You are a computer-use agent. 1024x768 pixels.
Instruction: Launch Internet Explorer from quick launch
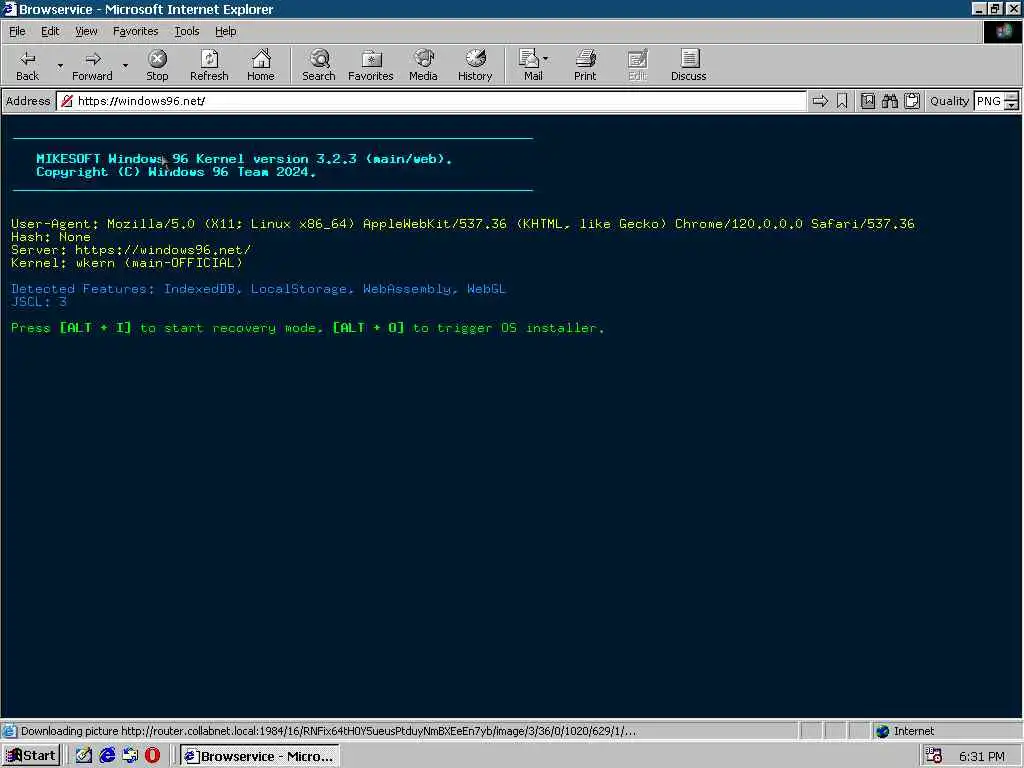107,756
